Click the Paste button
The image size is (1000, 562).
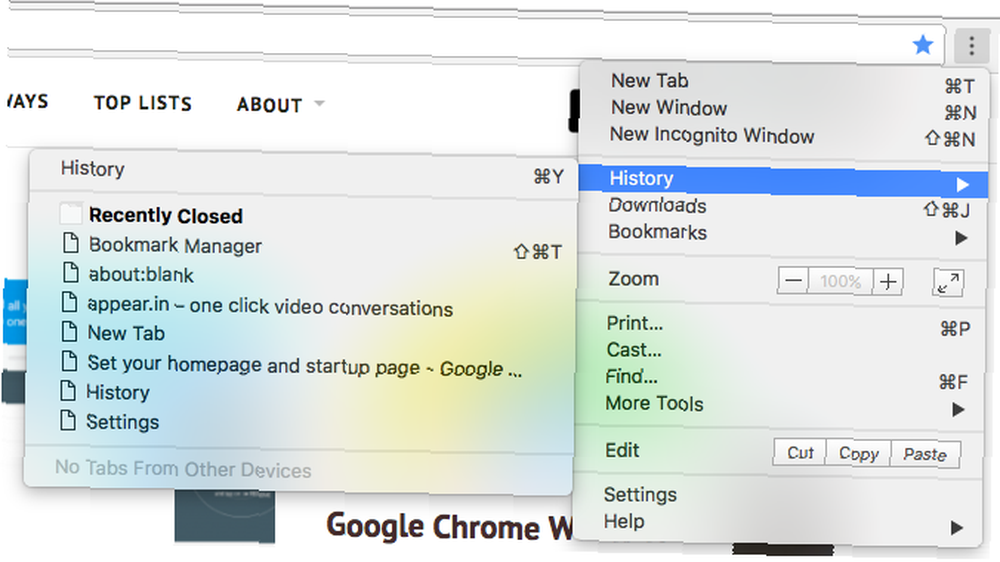(925, 454)
